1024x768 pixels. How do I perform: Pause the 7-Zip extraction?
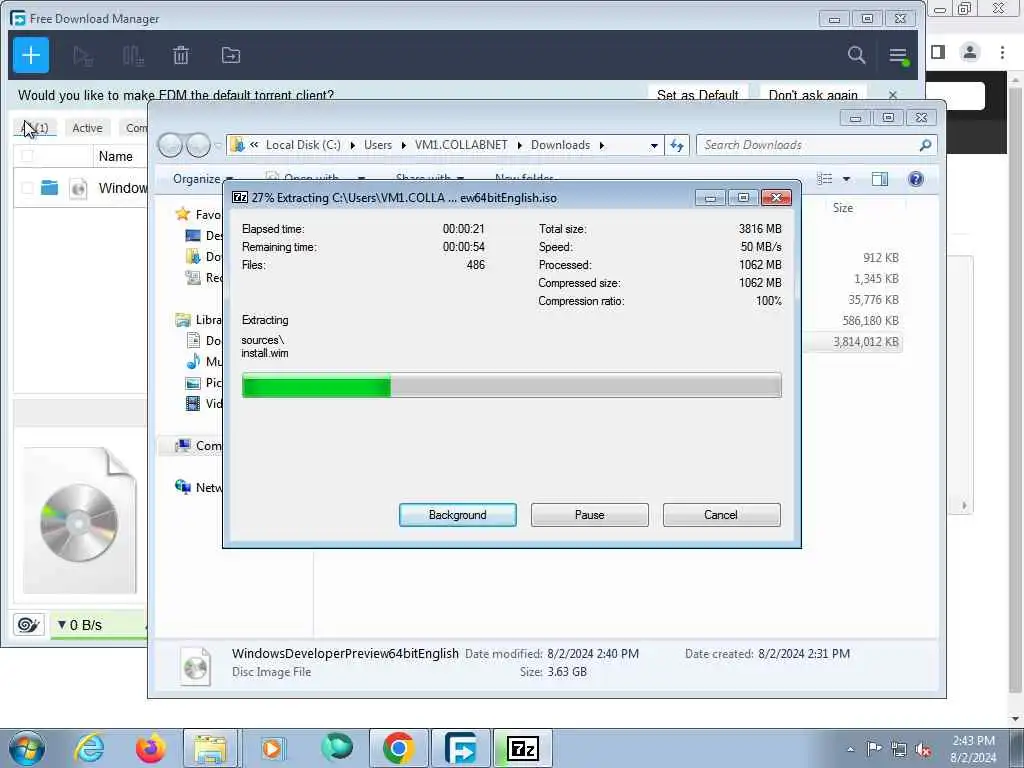click(x=590, y=515)
